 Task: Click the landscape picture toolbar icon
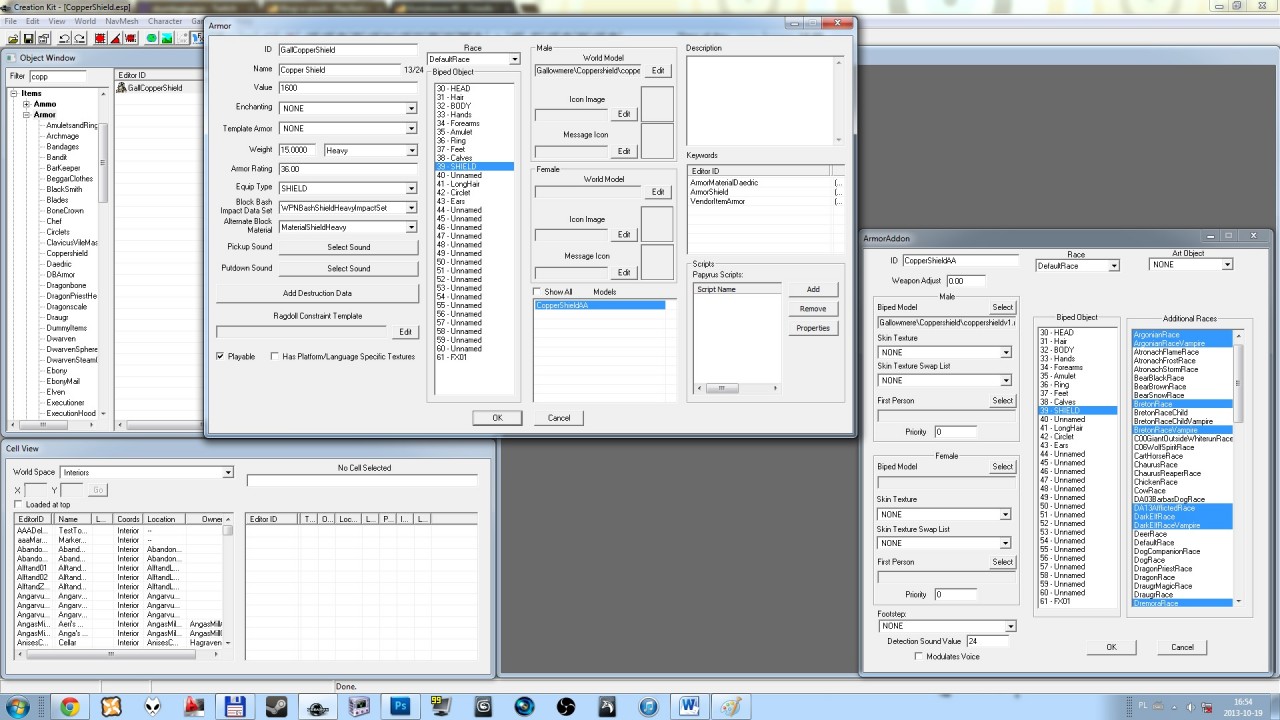pos(169,38)
